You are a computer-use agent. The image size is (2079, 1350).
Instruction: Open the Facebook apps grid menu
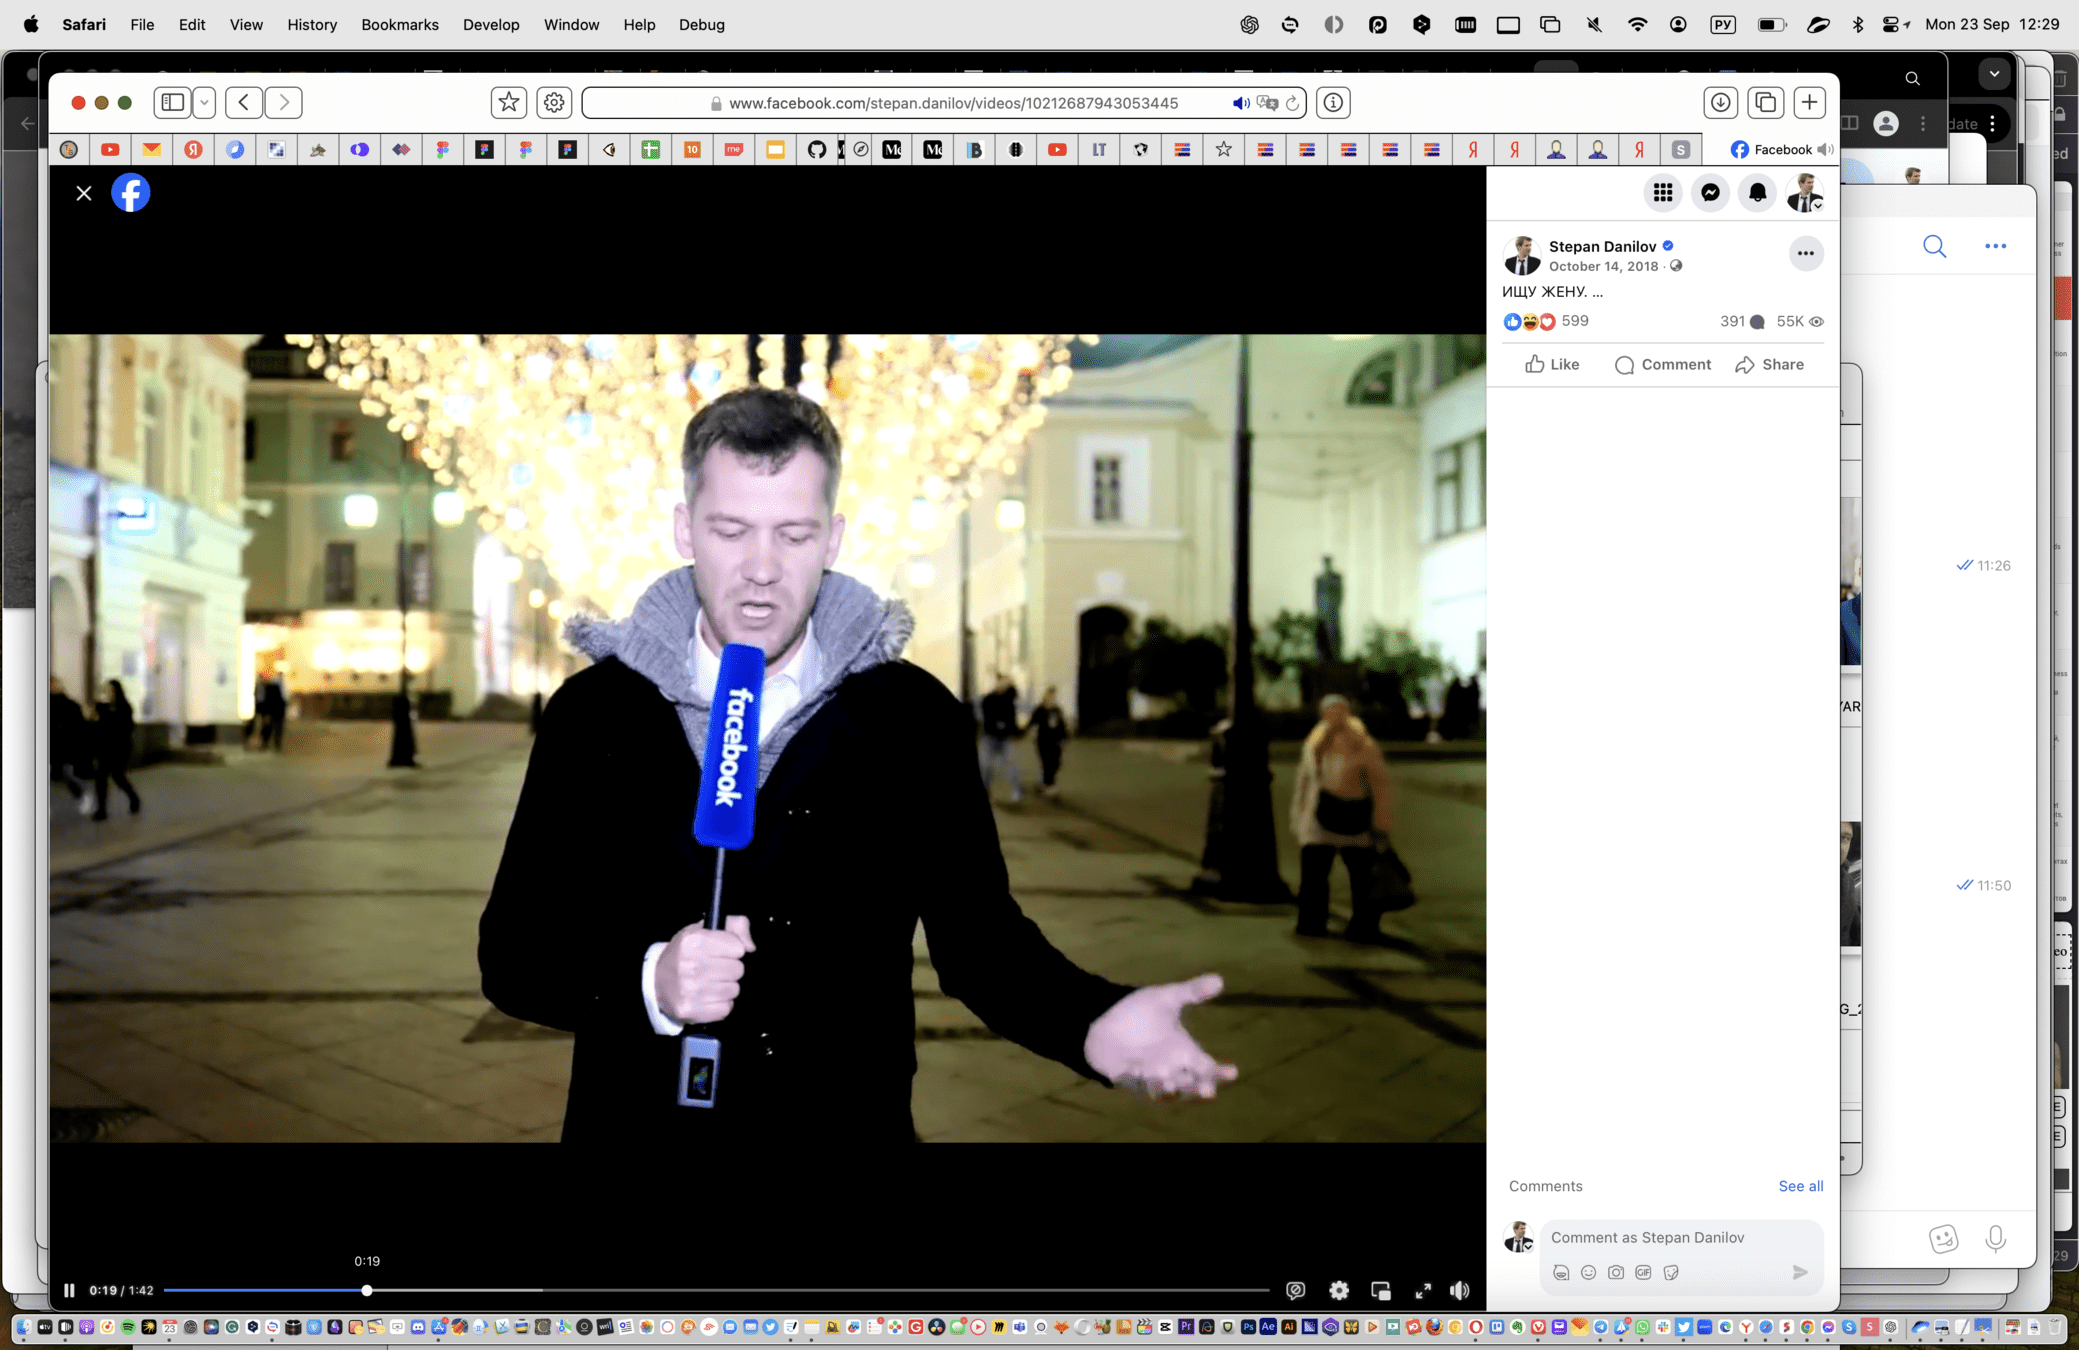coord(1662,193)
